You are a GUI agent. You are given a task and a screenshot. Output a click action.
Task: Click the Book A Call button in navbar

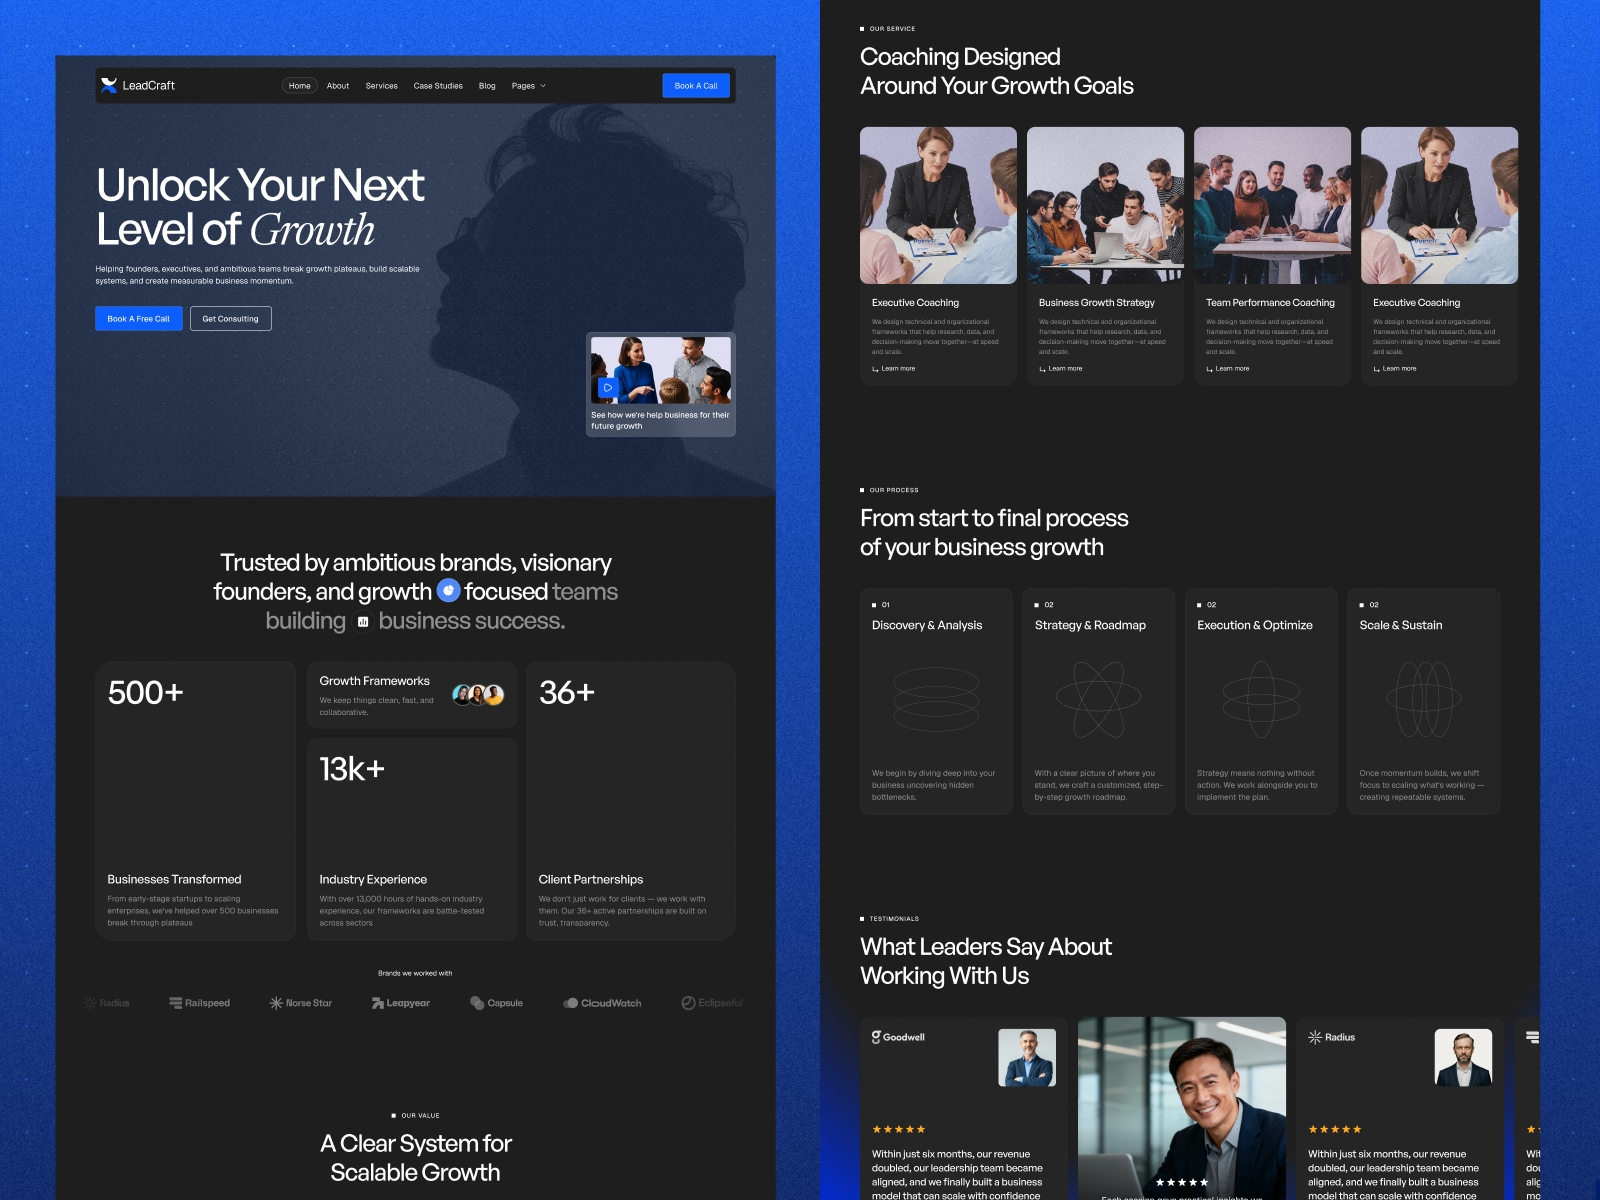click(696, 86)
